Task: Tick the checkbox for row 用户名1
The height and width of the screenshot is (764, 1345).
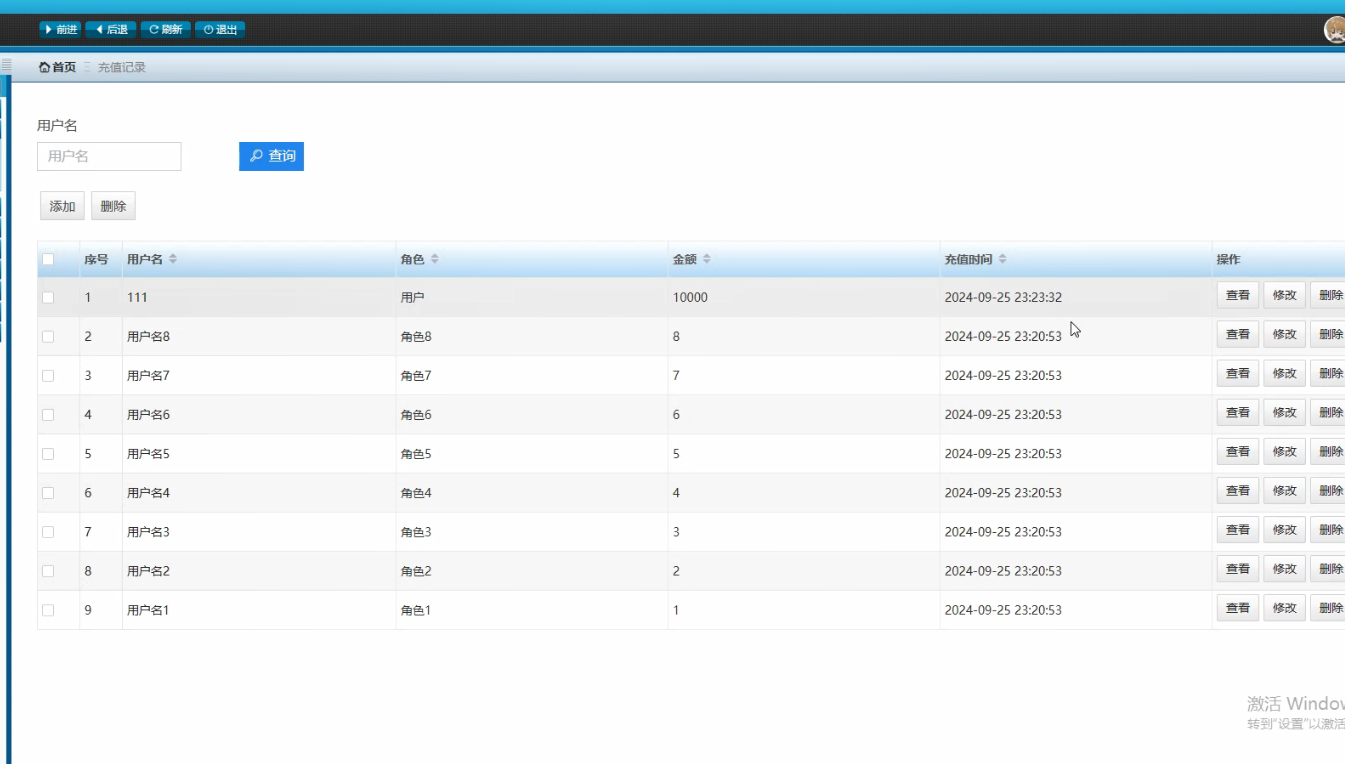Action: click(48, 609)
